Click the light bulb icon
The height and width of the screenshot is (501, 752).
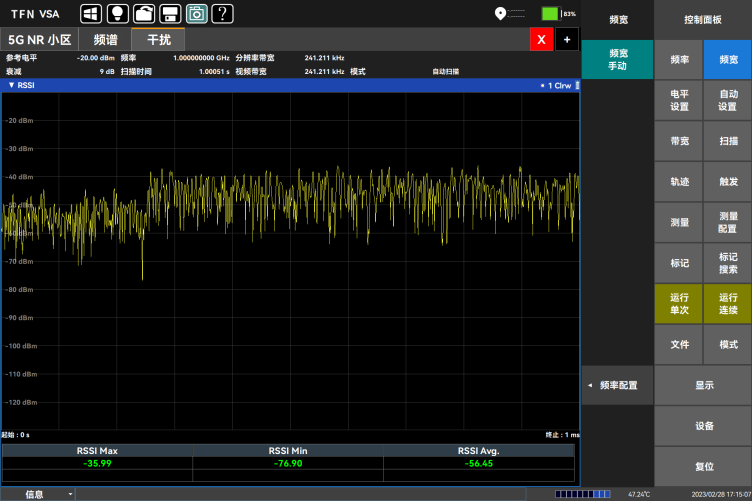(x=117, y=13)
